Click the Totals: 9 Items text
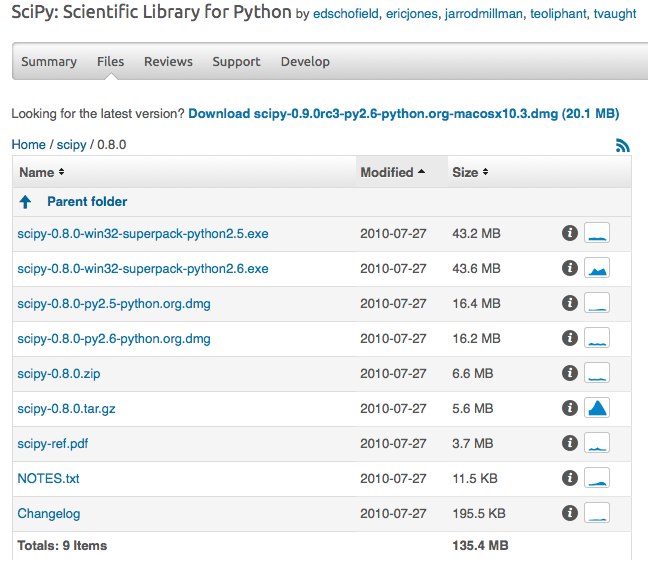648x573 pixels. pyautogui.click(x=62, y=545)
